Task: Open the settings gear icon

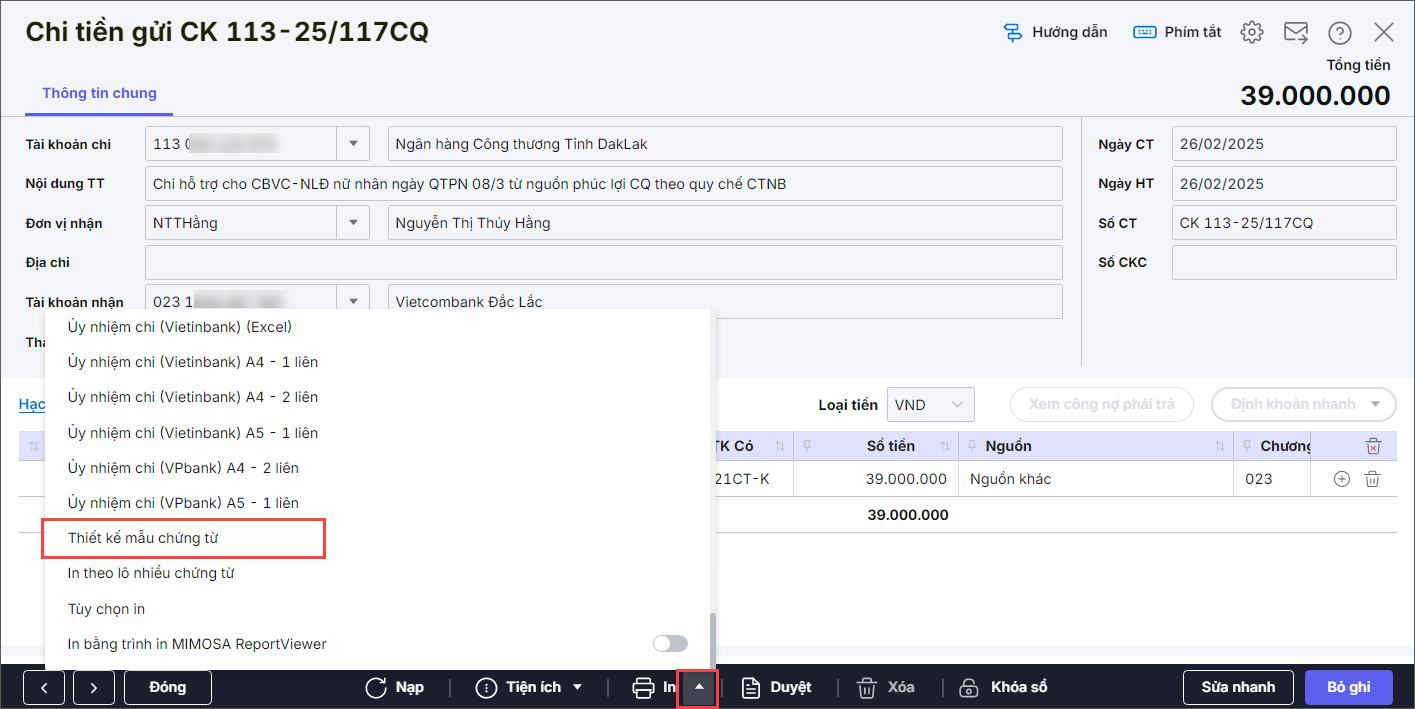Action: coord(1251,33)
